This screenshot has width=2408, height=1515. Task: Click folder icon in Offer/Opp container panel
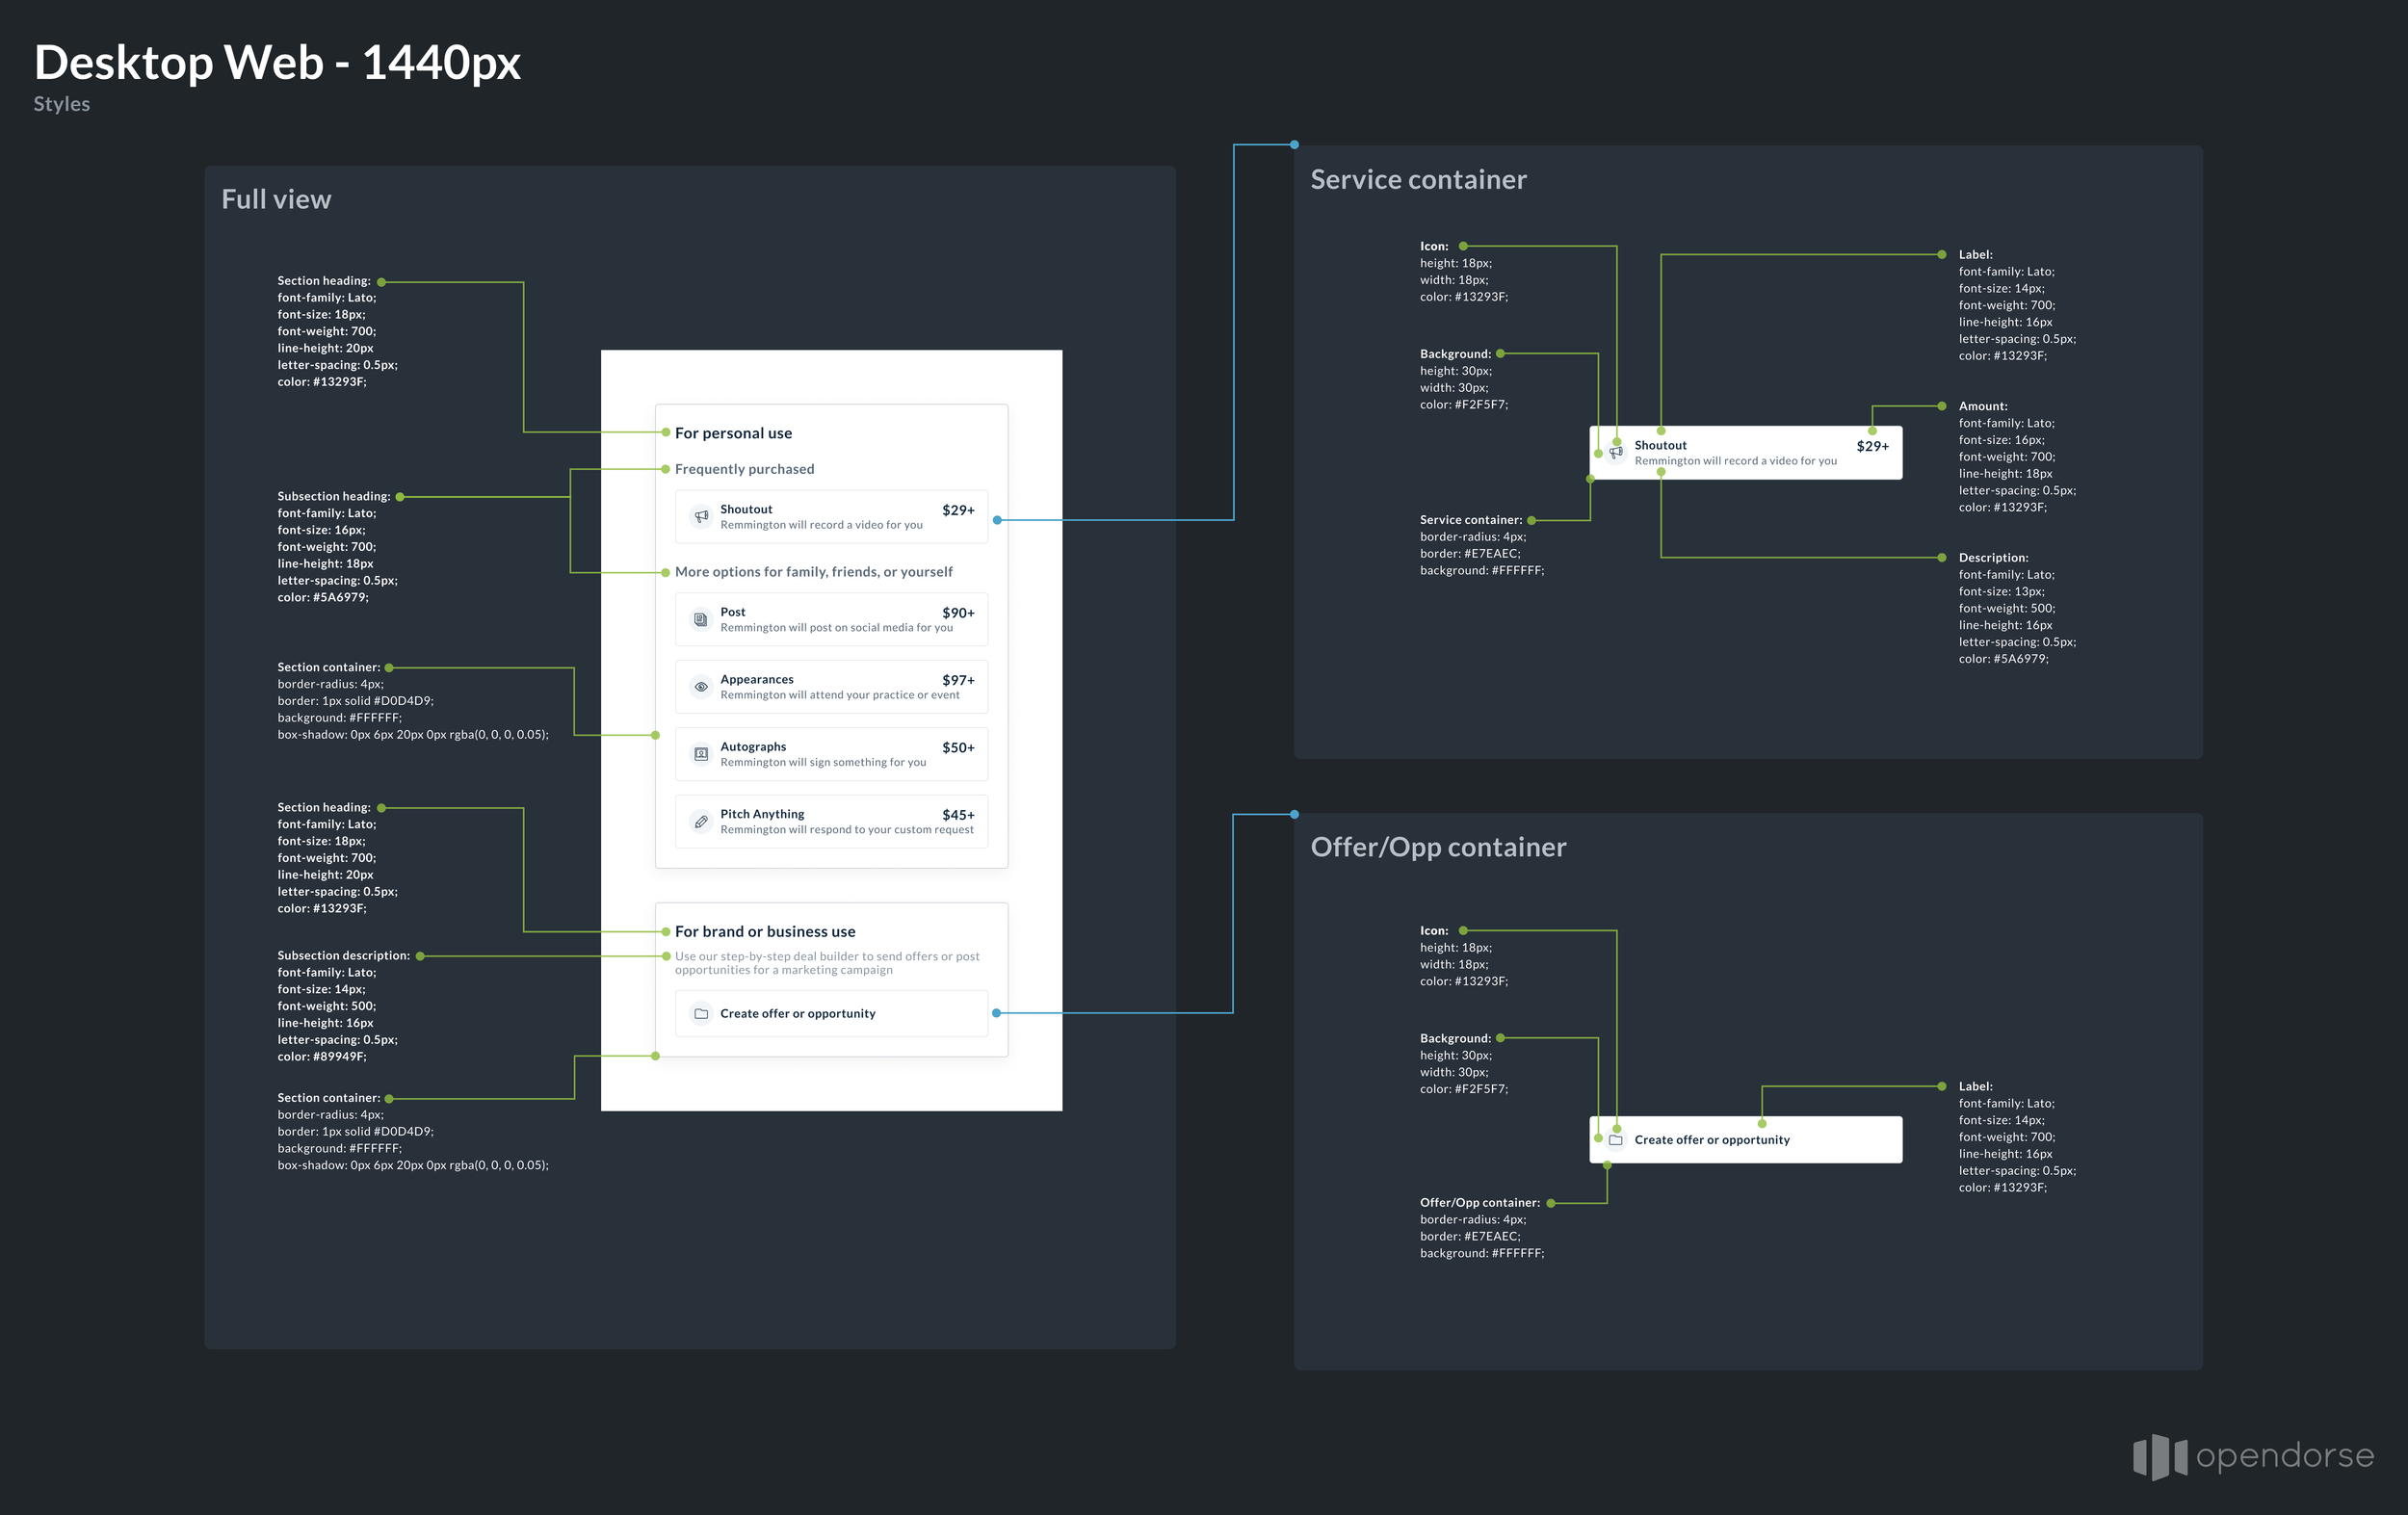coord(1616,1140)
